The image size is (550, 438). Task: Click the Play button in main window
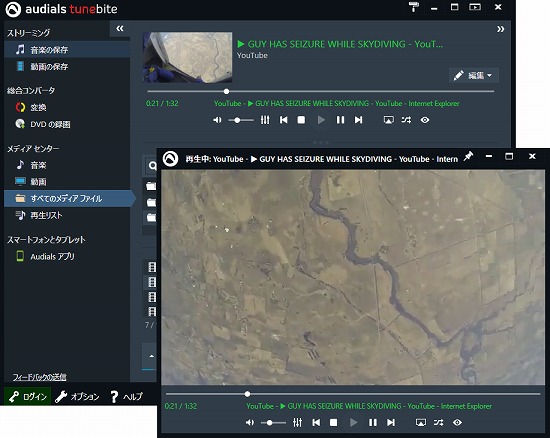[x=321, y=120]
